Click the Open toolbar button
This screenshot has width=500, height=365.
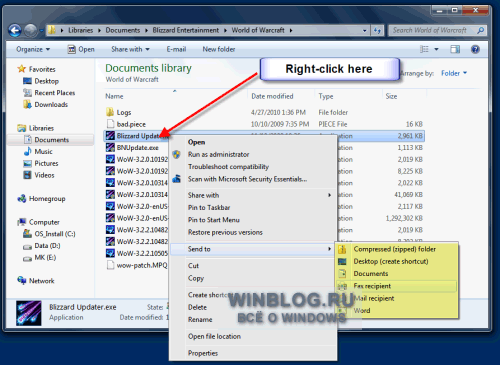point(81,49)
